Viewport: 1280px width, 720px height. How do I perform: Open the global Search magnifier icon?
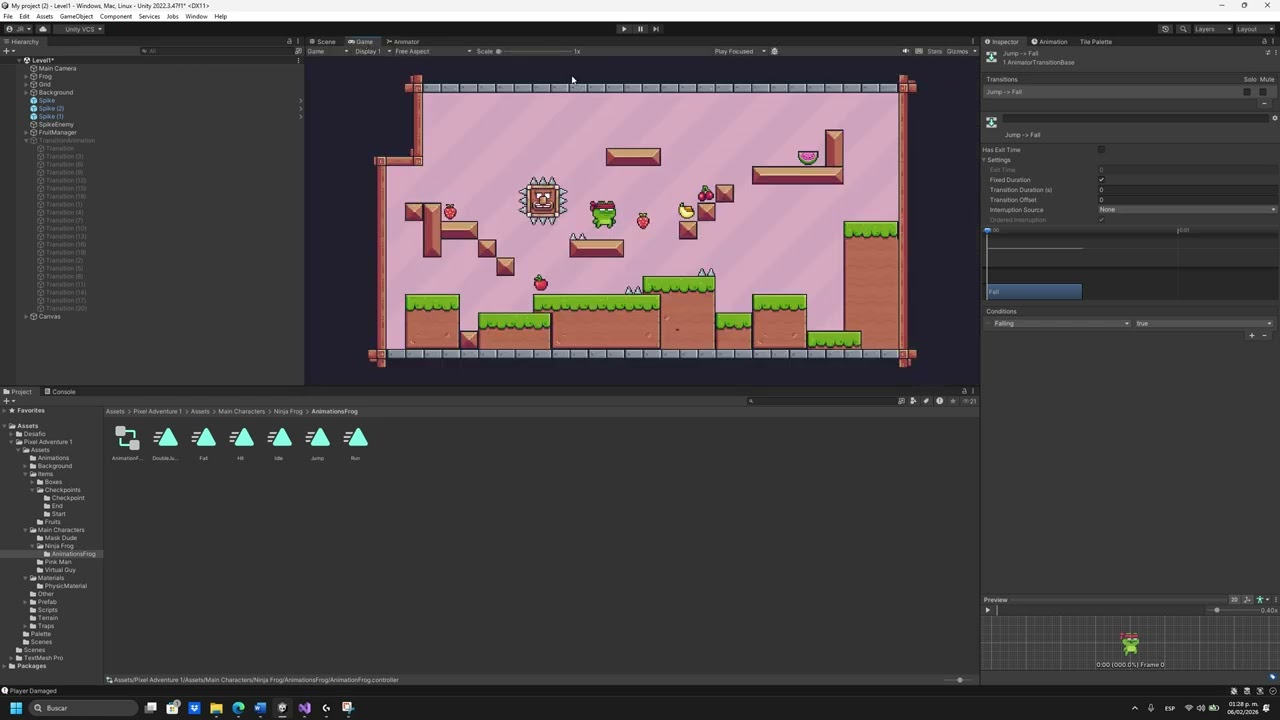[1183, 29]
